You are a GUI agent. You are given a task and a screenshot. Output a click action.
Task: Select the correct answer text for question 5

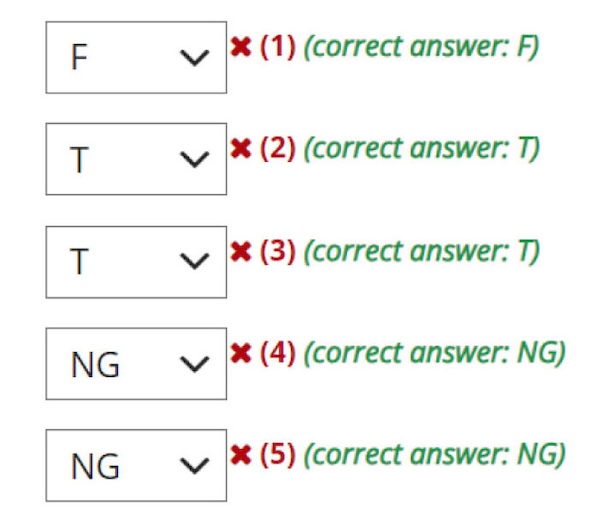[x=434, y=455]
